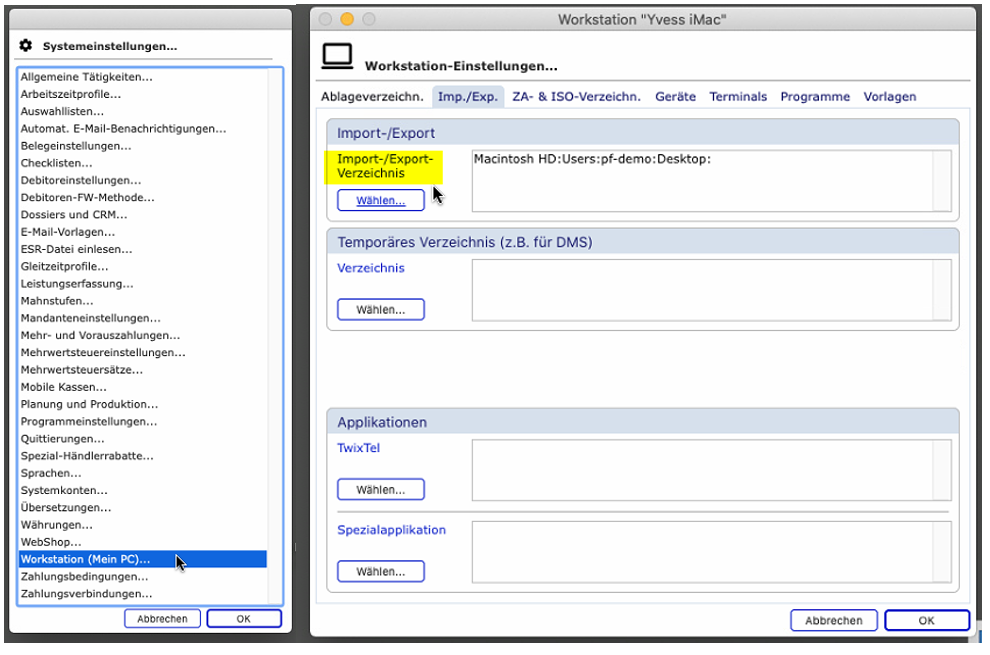The image size is (990, 655).
Task: Open Programmeinstellungen... from the list
Action: [89, 422]
